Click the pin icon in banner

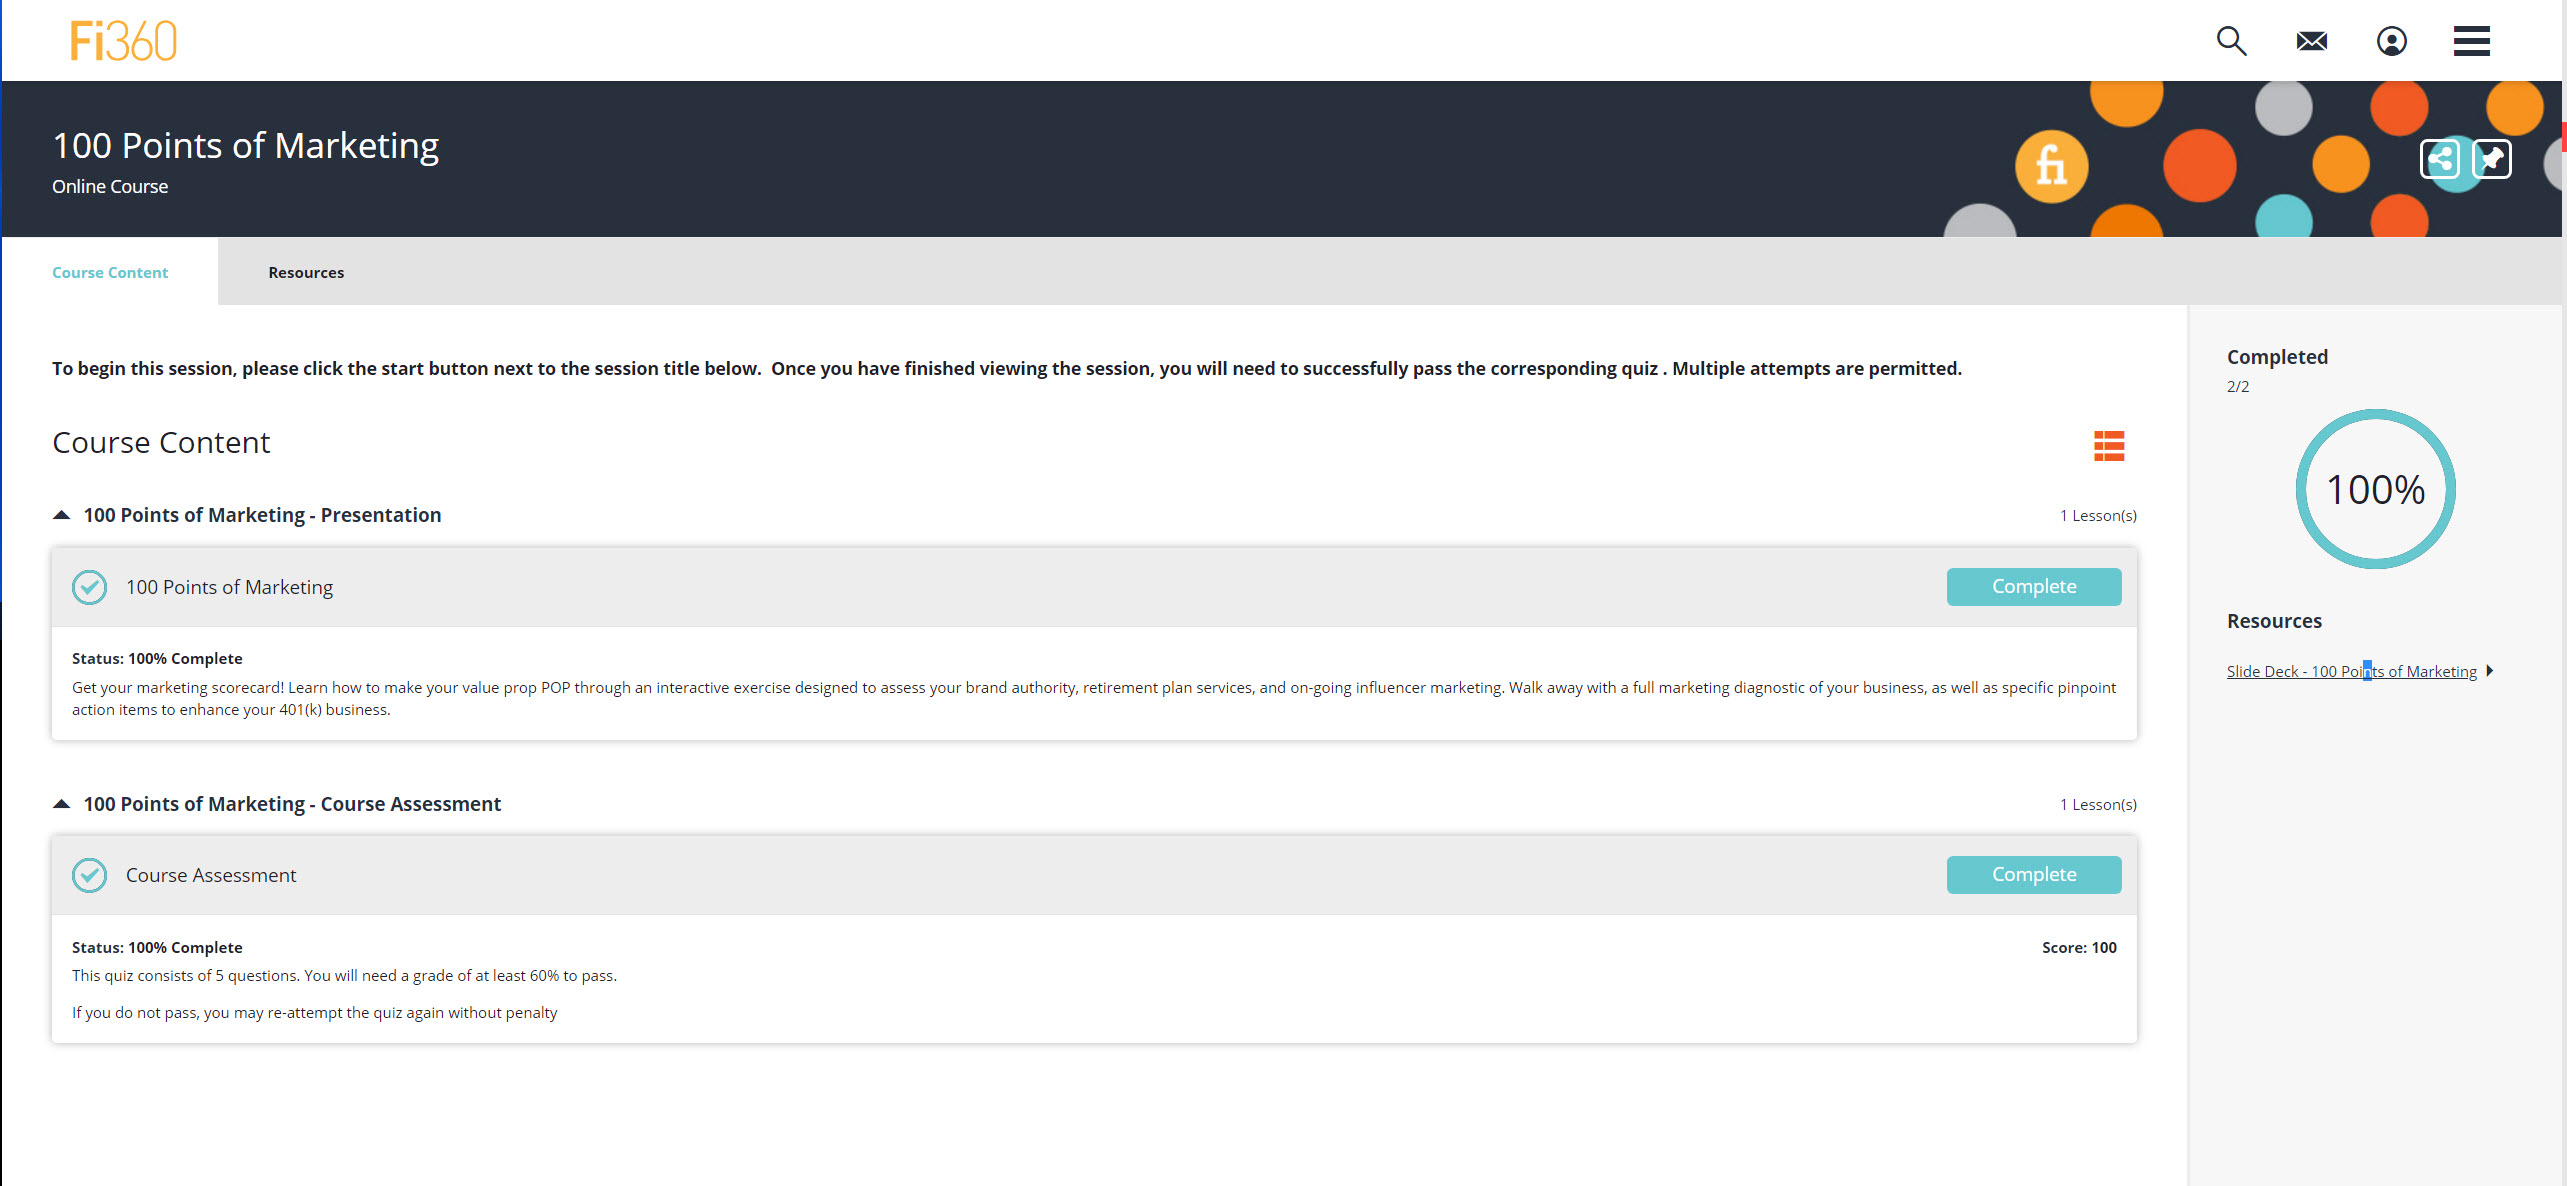point(2491,159)
